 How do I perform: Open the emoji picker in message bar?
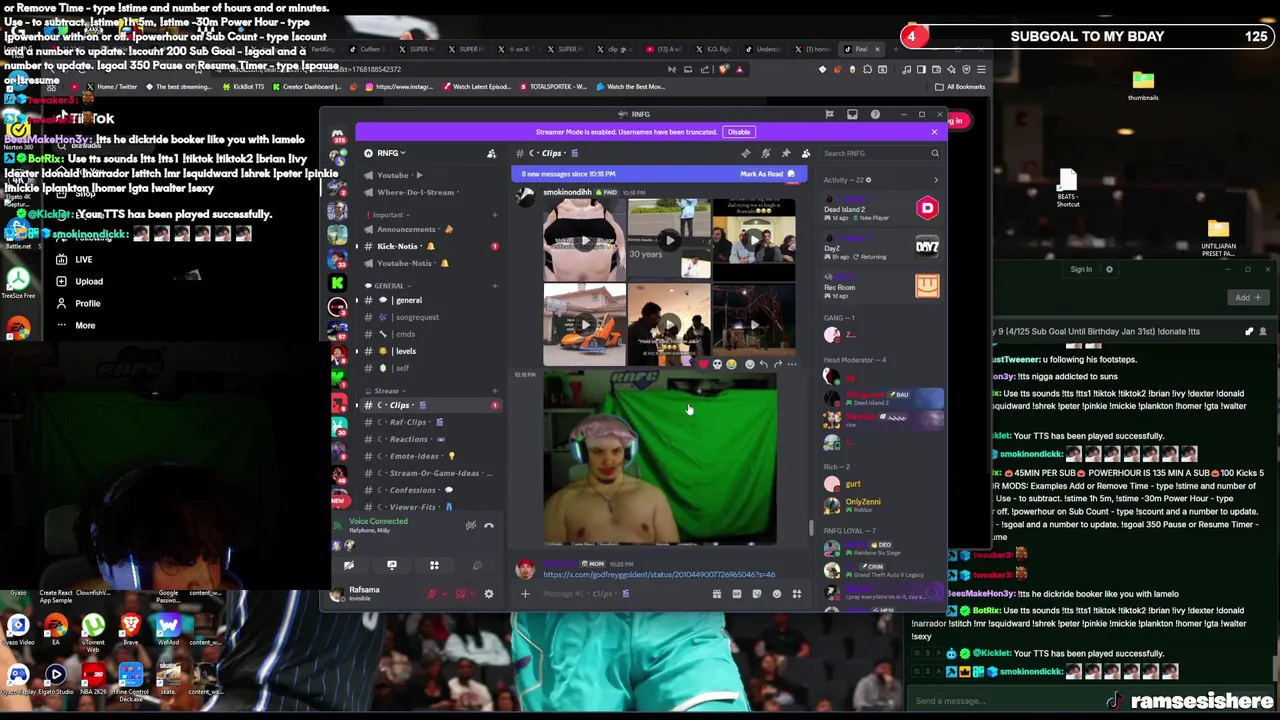[x=777, y=594]
